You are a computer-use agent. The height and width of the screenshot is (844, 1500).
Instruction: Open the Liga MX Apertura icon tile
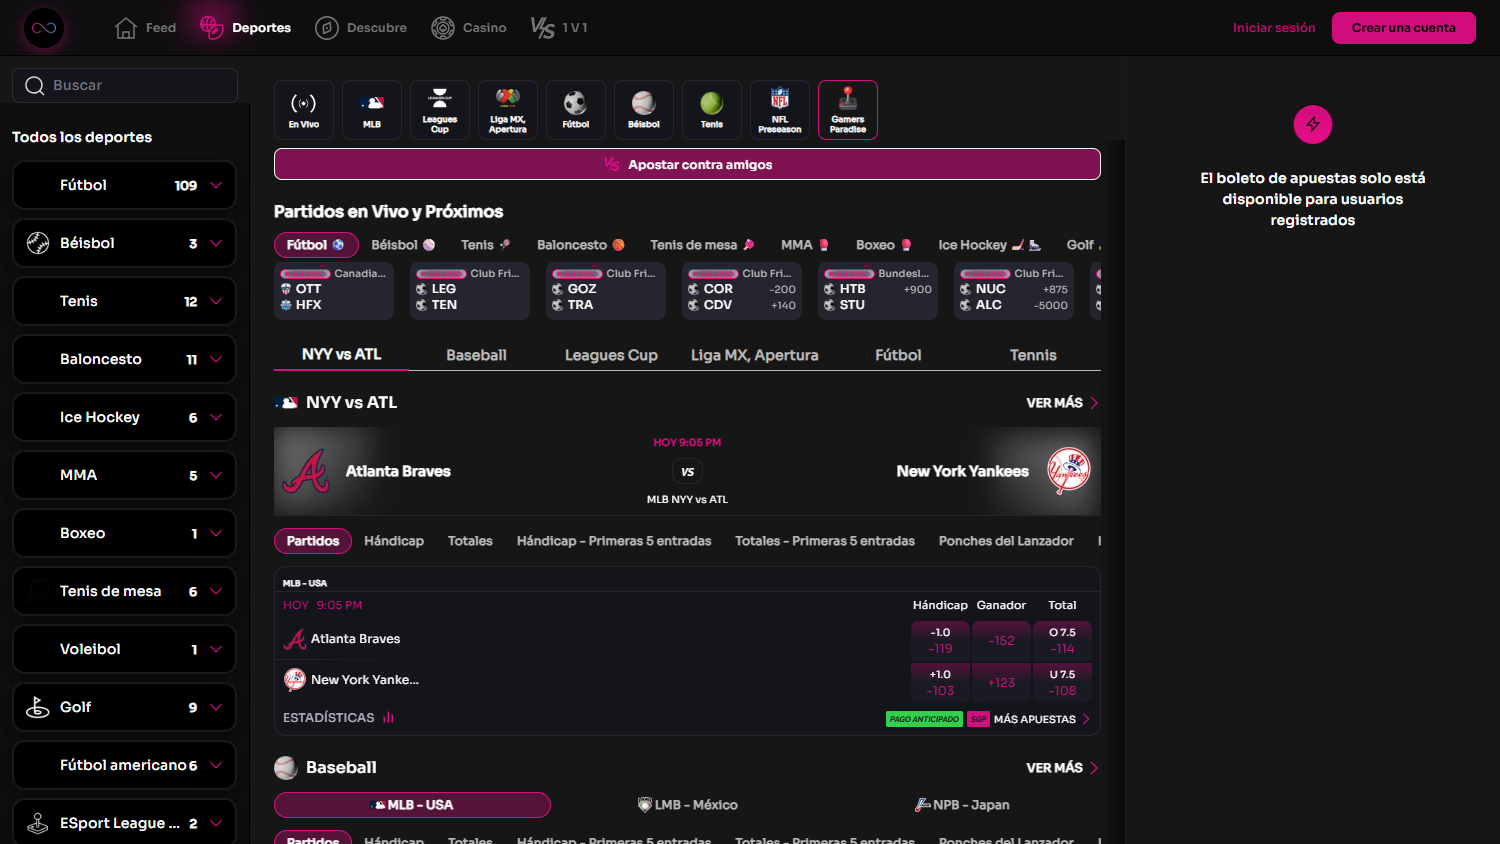click(x=508, y=110)
